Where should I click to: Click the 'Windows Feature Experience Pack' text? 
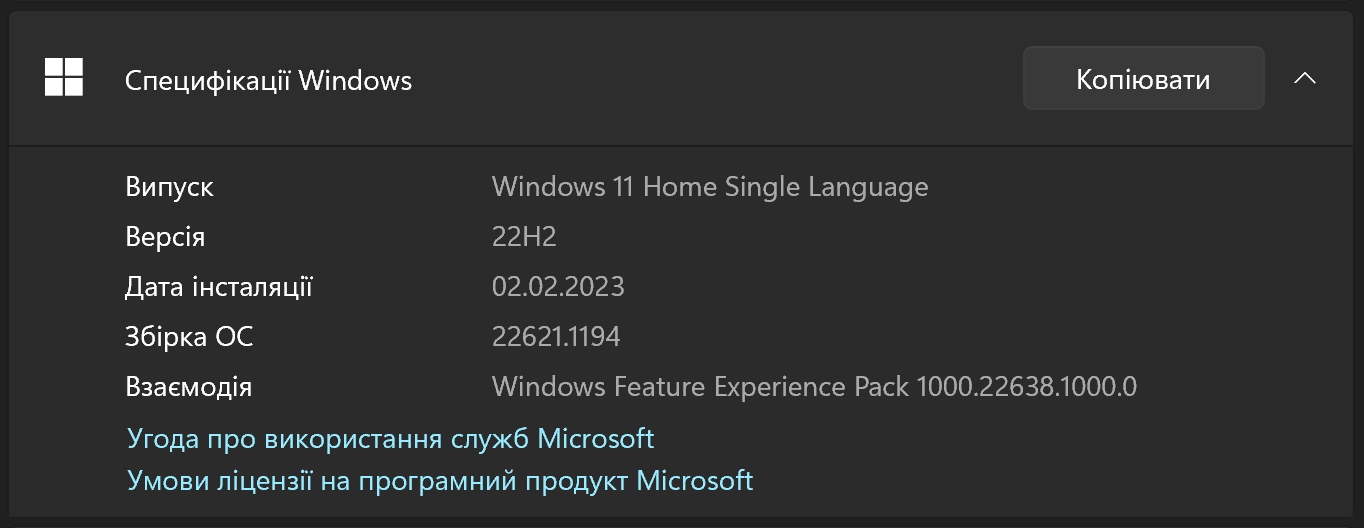(700, 387)
